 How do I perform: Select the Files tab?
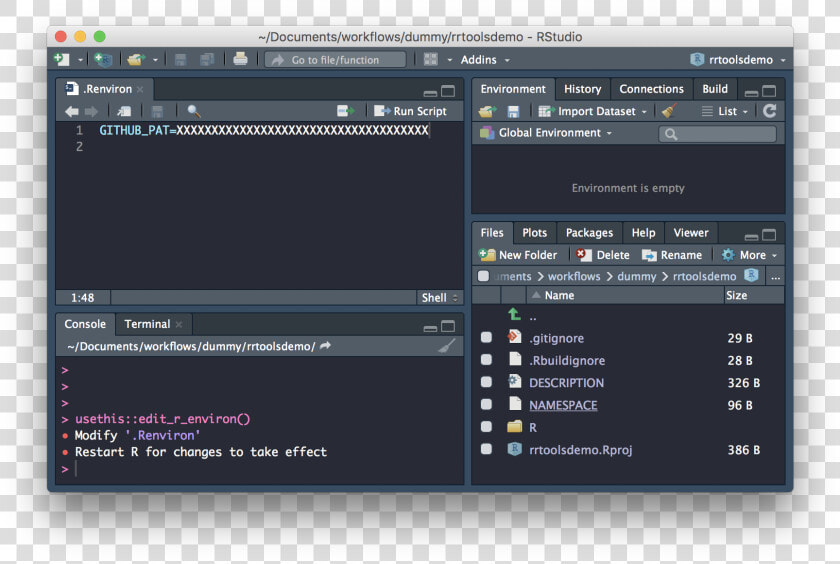[492, 233]
